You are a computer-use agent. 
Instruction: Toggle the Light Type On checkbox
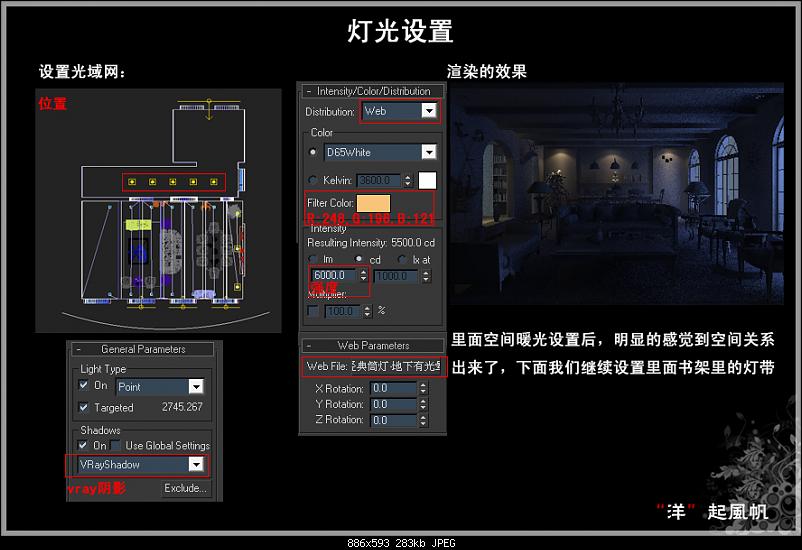coord(84,385)
